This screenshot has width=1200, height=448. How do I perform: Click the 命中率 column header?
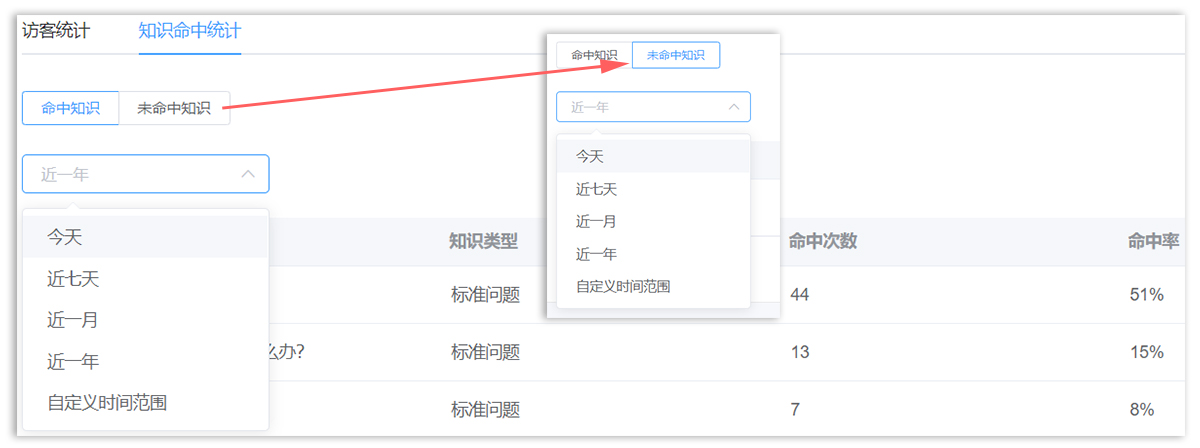coord(1153,241)
